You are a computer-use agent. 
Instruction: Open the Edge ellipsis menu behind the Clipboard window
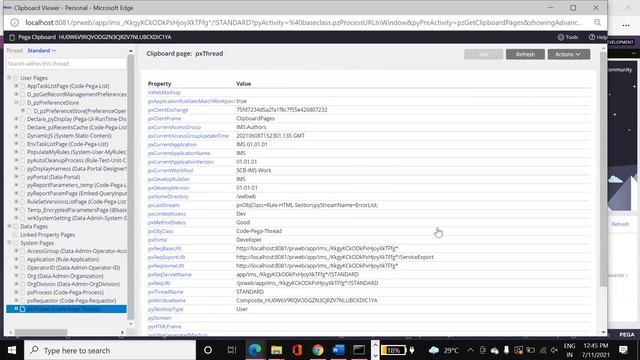[626, 25]
